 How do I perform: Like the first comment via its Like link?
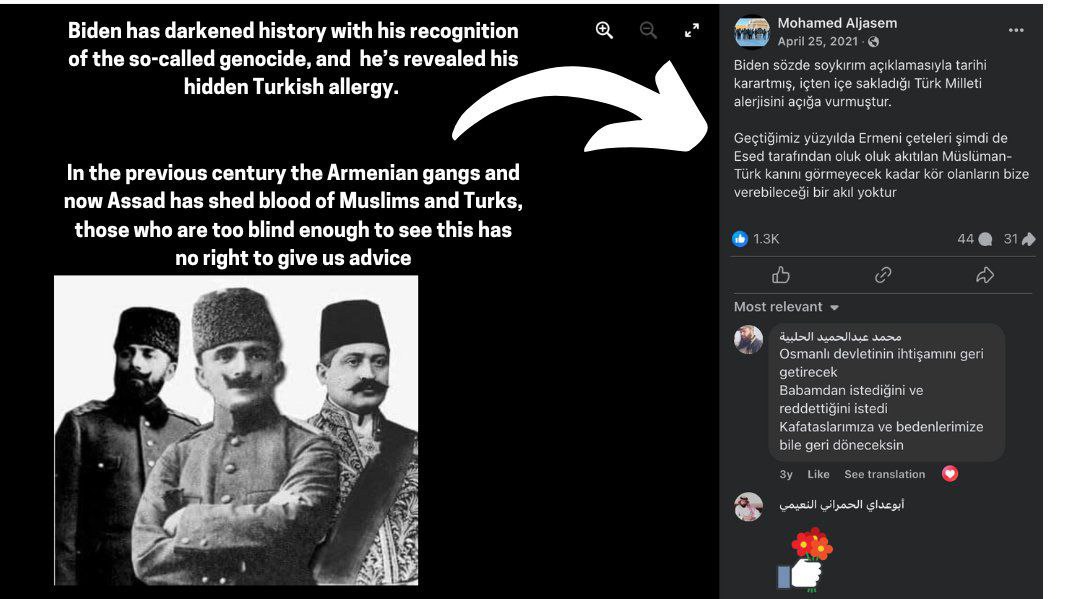[x=818, y=474]
